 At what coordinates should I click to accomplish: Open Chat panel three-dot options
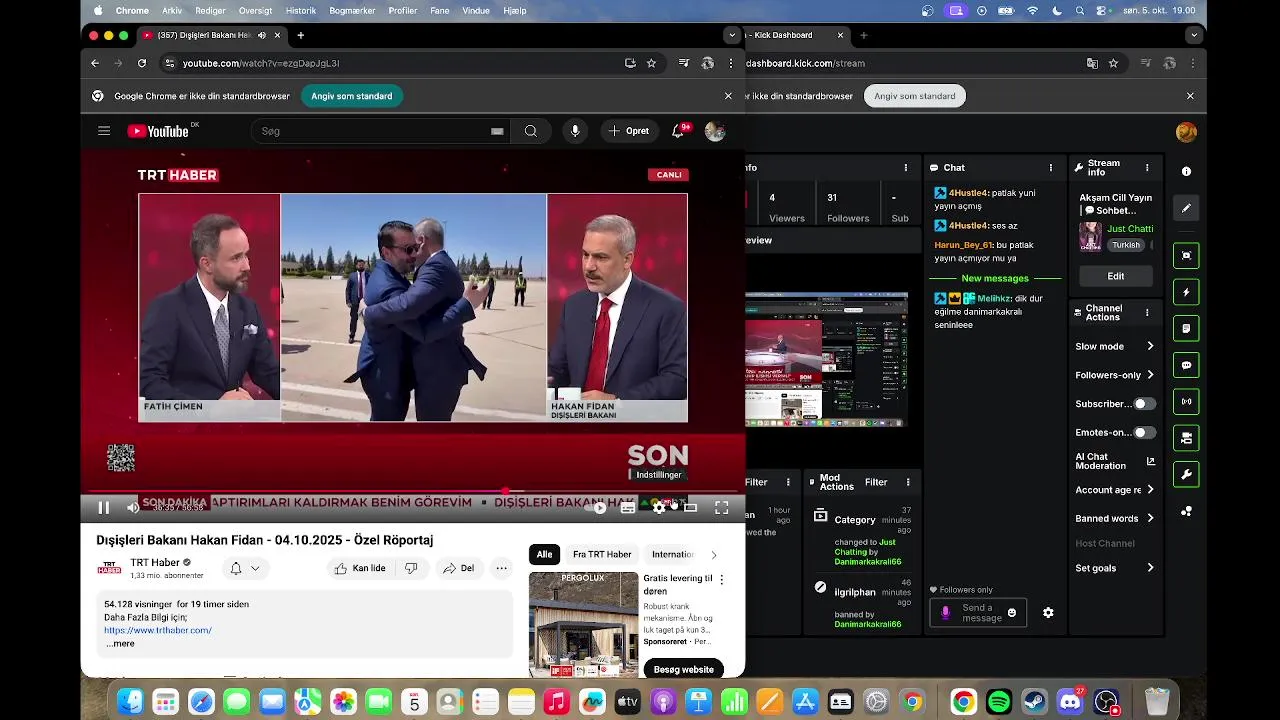(1051, 168)
